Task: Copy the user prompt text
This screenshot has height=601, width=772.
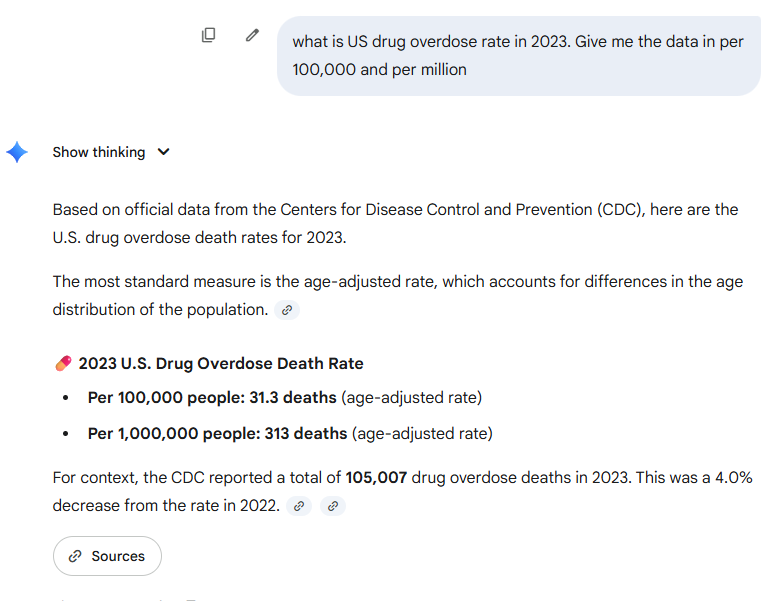Action: tap(208, 35)
